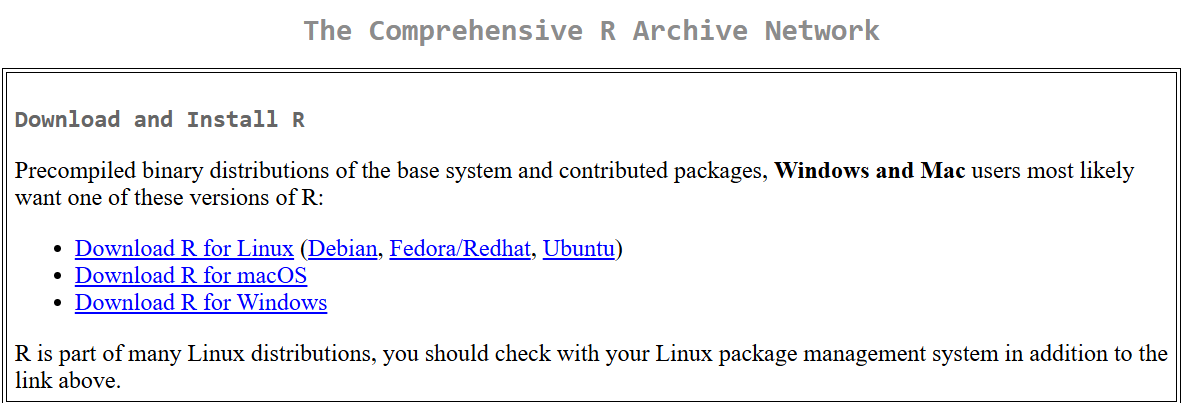The image size is (1183, 403).
Task: Open the Download R for Linux link
Action: [184, 249]
